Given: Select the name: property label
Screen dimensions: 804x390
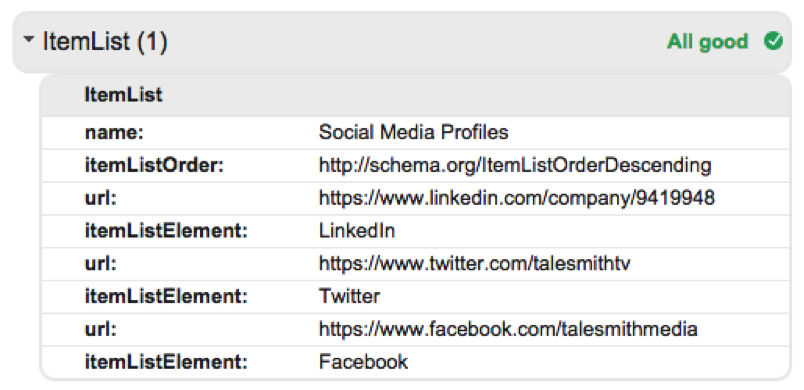Looking at the screenshot, I should coord(114,133).
